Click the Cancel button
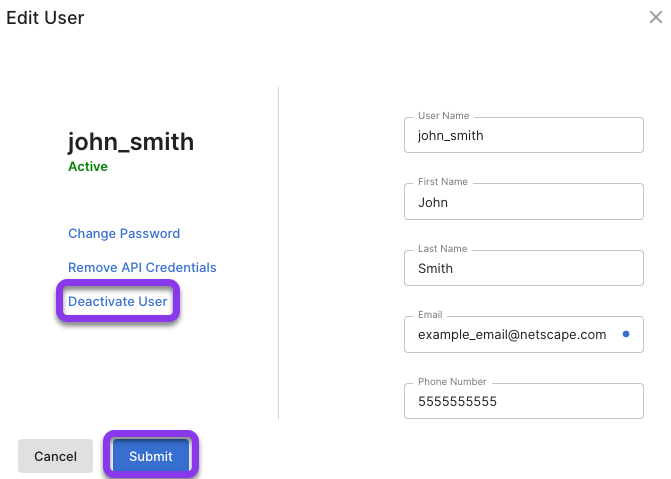 pyautogui.click(x=55, y=456)
